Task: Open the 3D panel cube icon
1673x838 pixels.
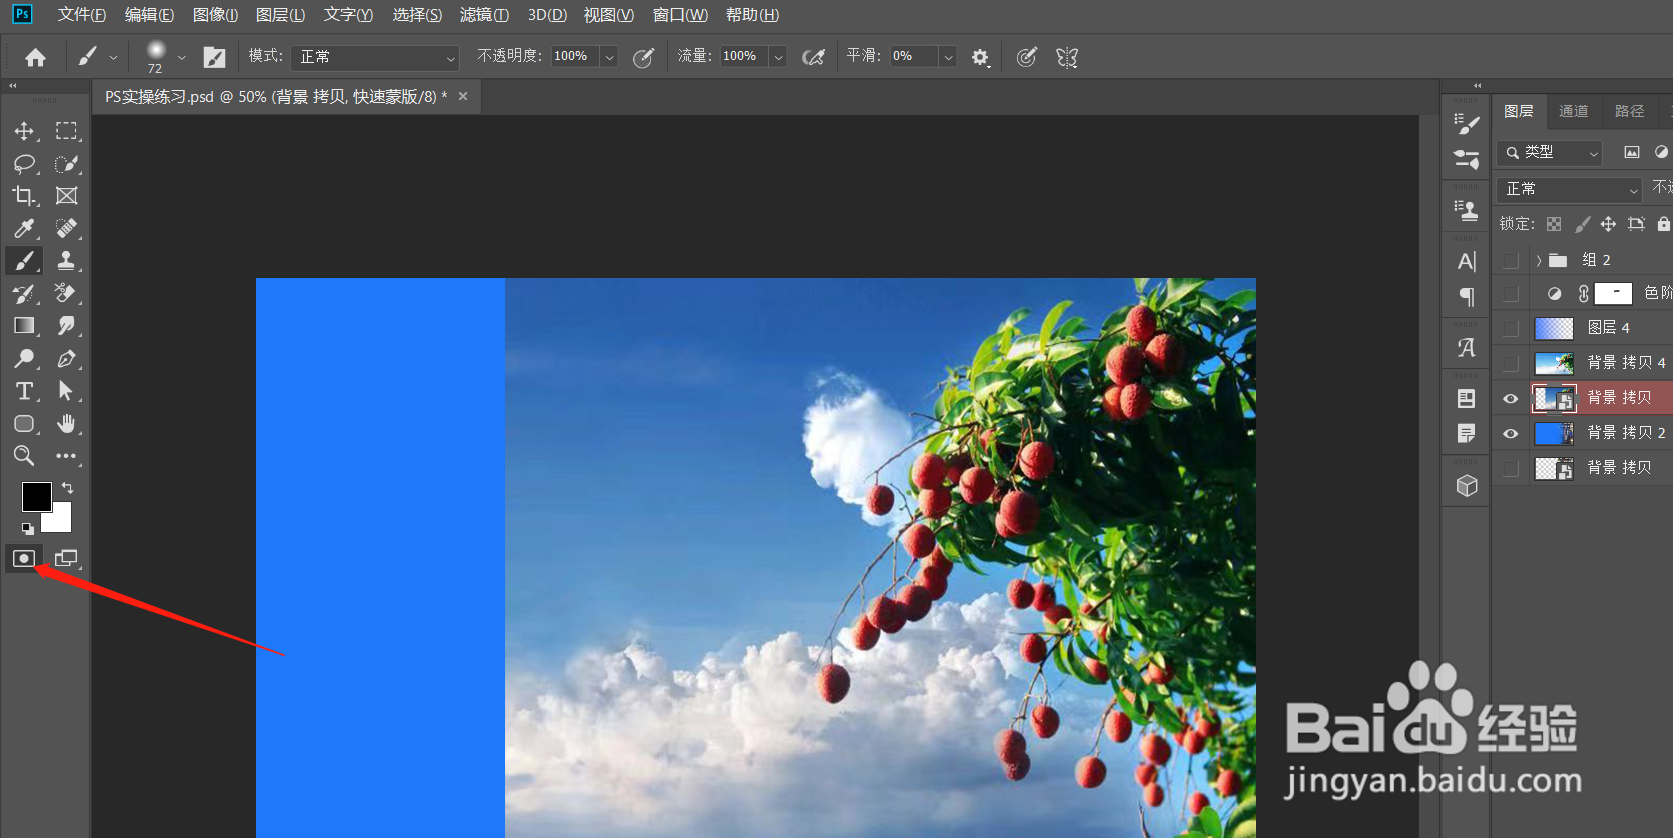Action: [1467, 485]
